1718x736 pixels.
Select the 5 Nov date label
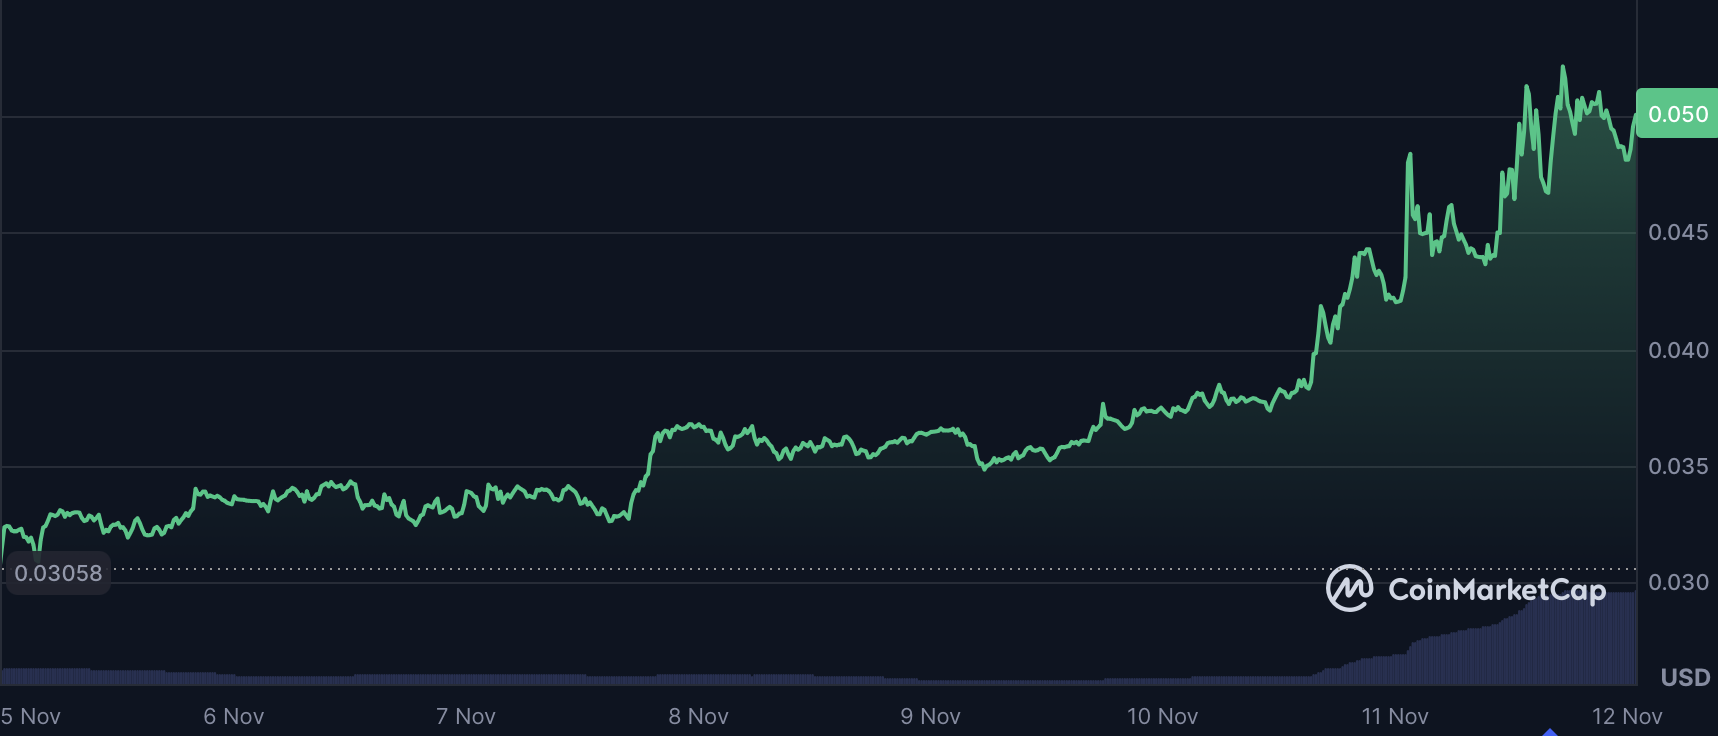(x=31, y=716)
